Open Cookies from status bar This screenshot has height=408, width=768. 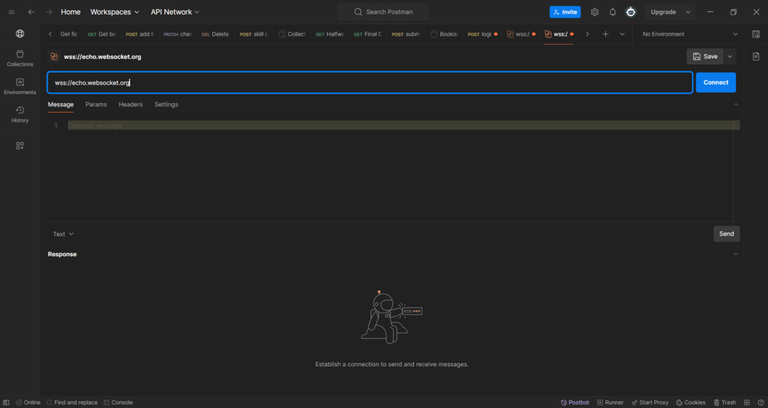pyautogui.click(x=691, y=403)
